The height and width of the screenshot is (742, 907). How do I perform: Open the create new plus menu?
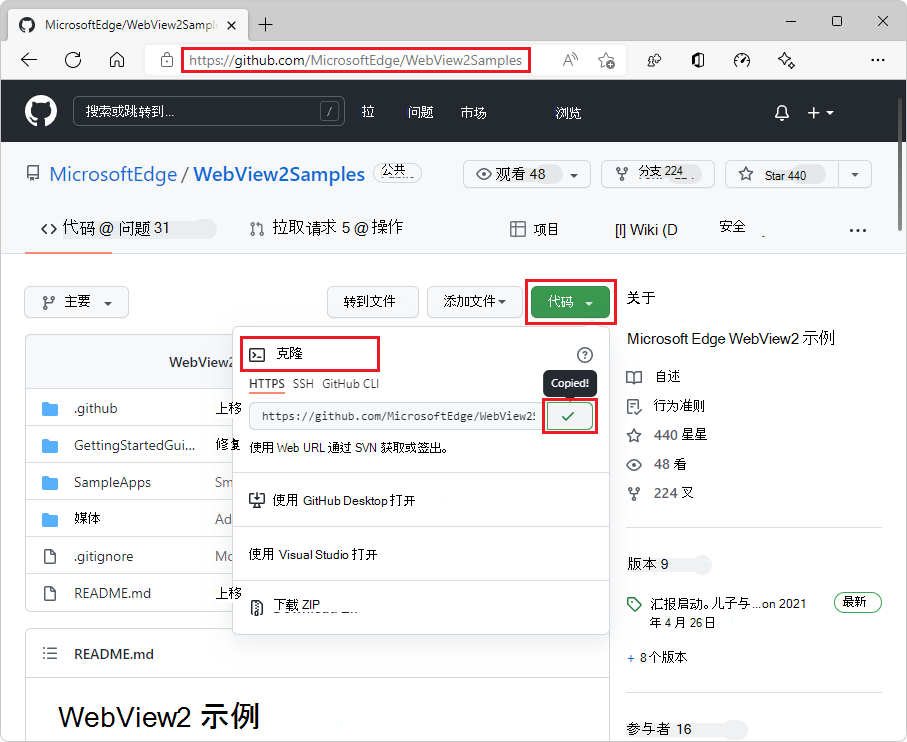click(x=820, y=112)
